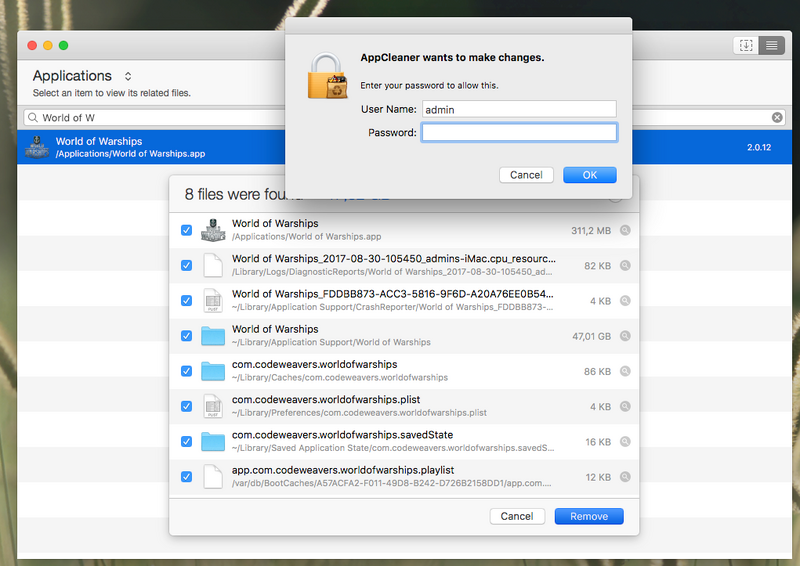Click the 'AppCleaner wants to make changes.' title

coord(452,58)
